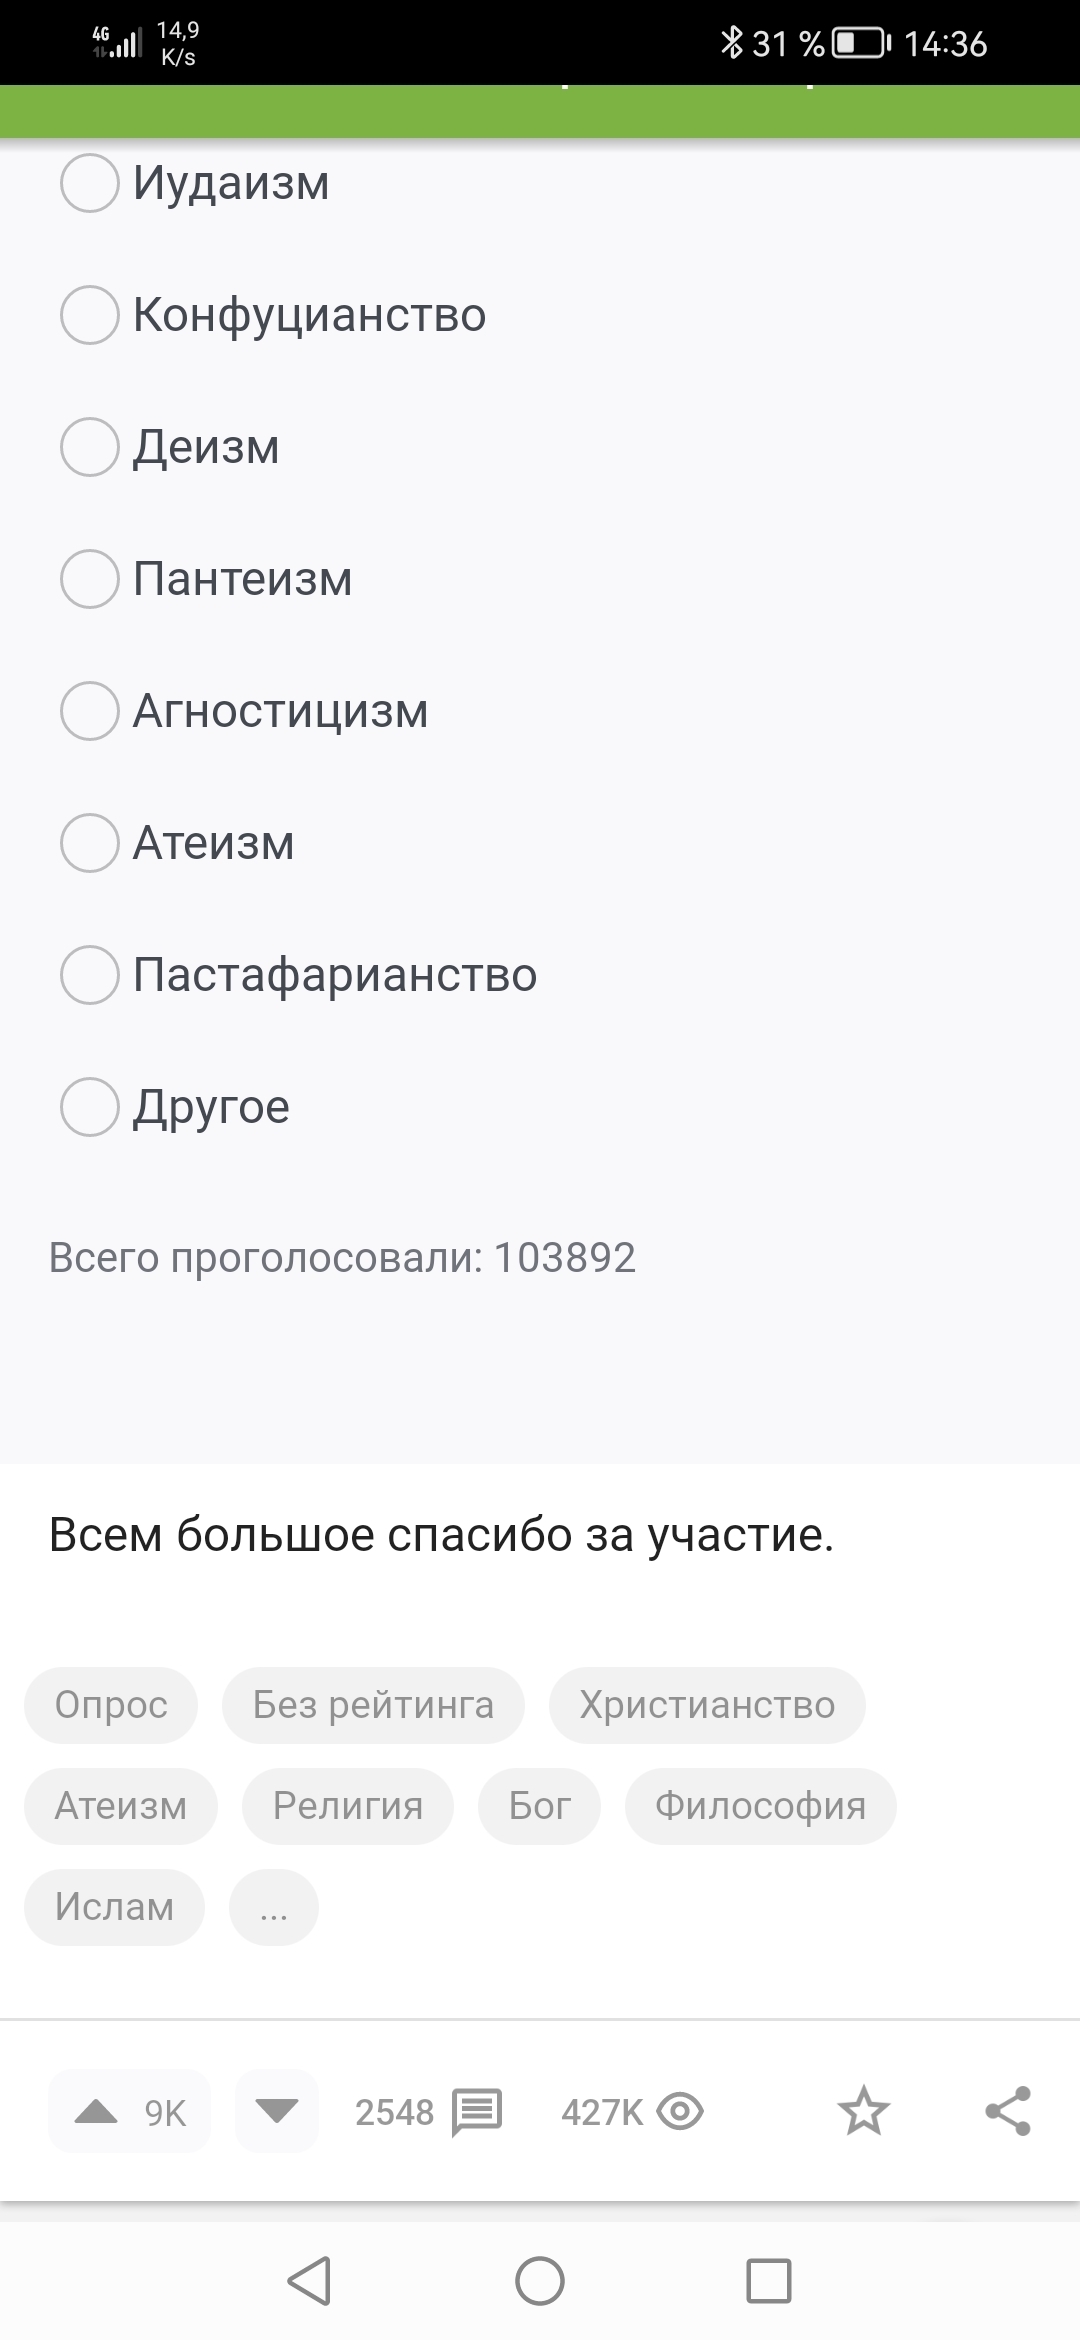Image resolution: width=1080 pixels, height=2340 pixels.
Task: Select the Другое radio option
Action: coord(90,1107)
